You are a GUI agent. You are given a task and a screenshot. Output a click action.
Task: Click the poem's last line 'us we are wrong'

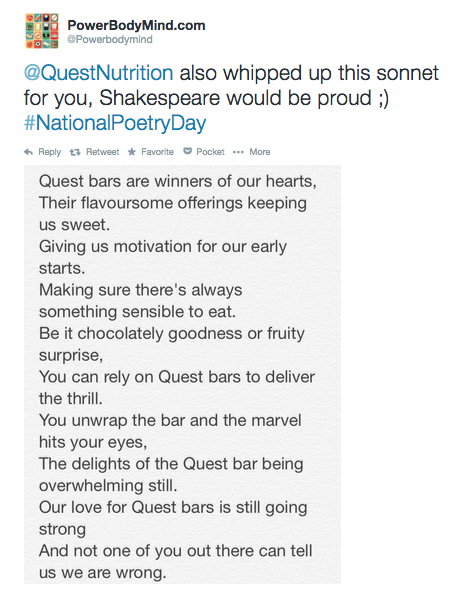tap(103, 573)
